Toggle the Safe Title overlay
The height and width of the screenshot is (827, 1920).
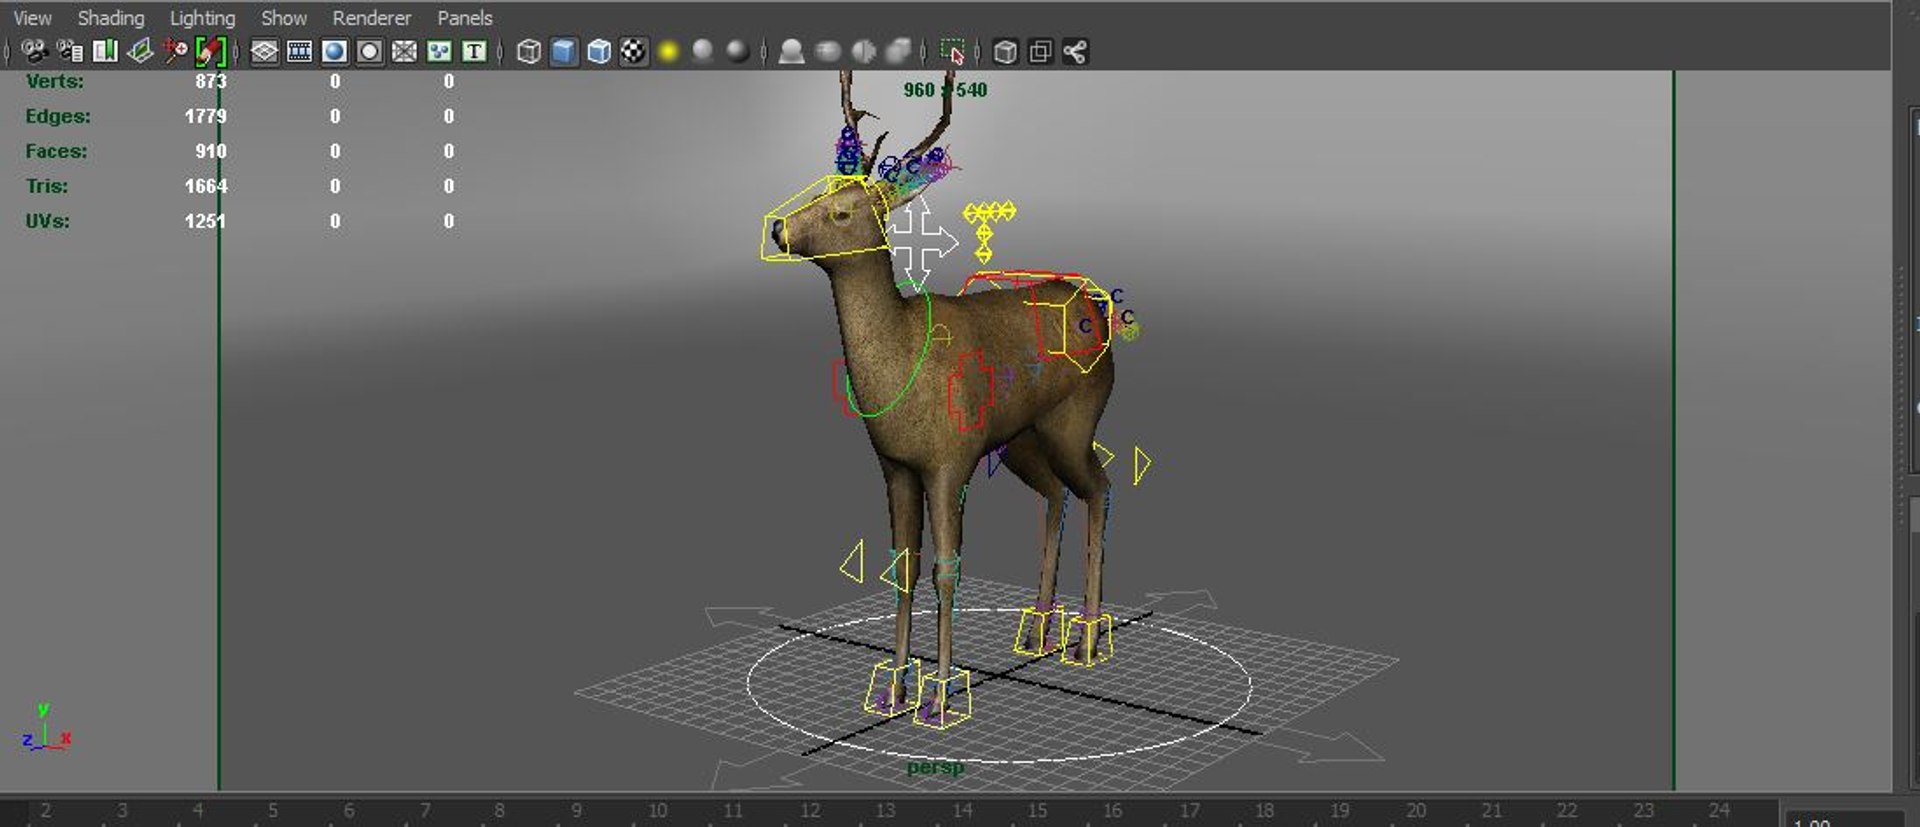click(474, 51)
